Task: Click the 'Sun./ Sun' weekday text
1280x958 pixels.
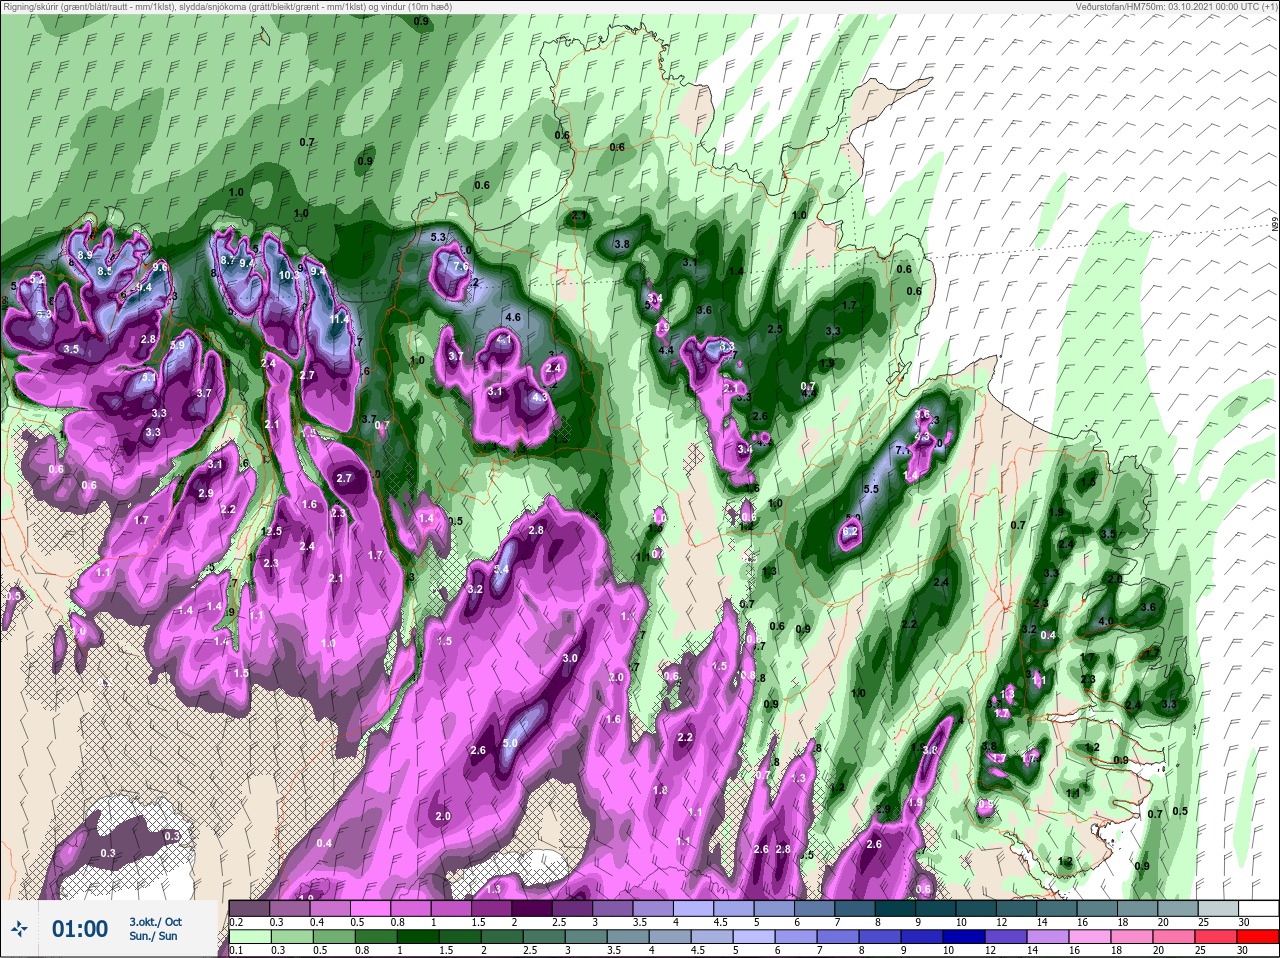Action: 153,936
